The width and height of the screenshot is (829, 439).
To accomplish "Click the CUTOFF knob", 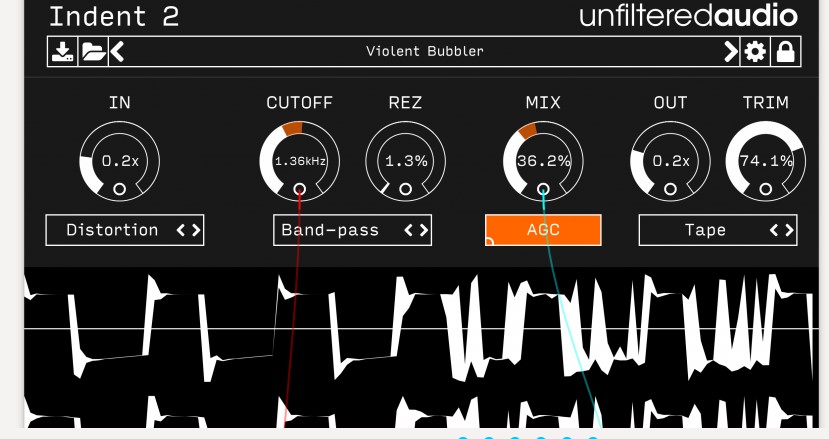I will [299, 161].
